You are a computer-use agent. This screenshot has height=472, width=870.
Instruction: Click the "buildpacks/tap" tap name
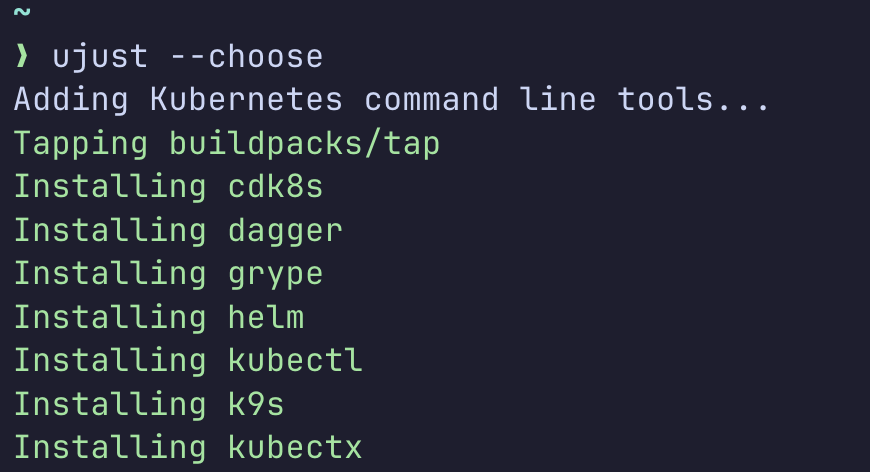click(305, 143)
